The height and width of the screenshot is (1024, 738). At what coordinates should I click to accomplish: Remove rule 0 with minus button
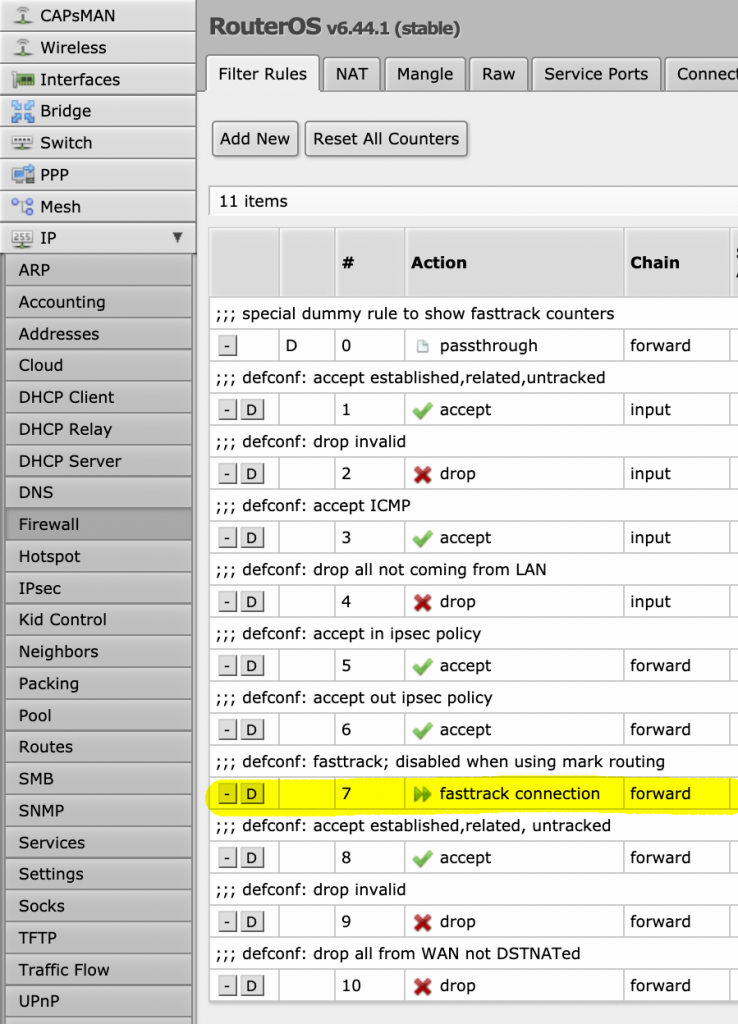(227, 346)
